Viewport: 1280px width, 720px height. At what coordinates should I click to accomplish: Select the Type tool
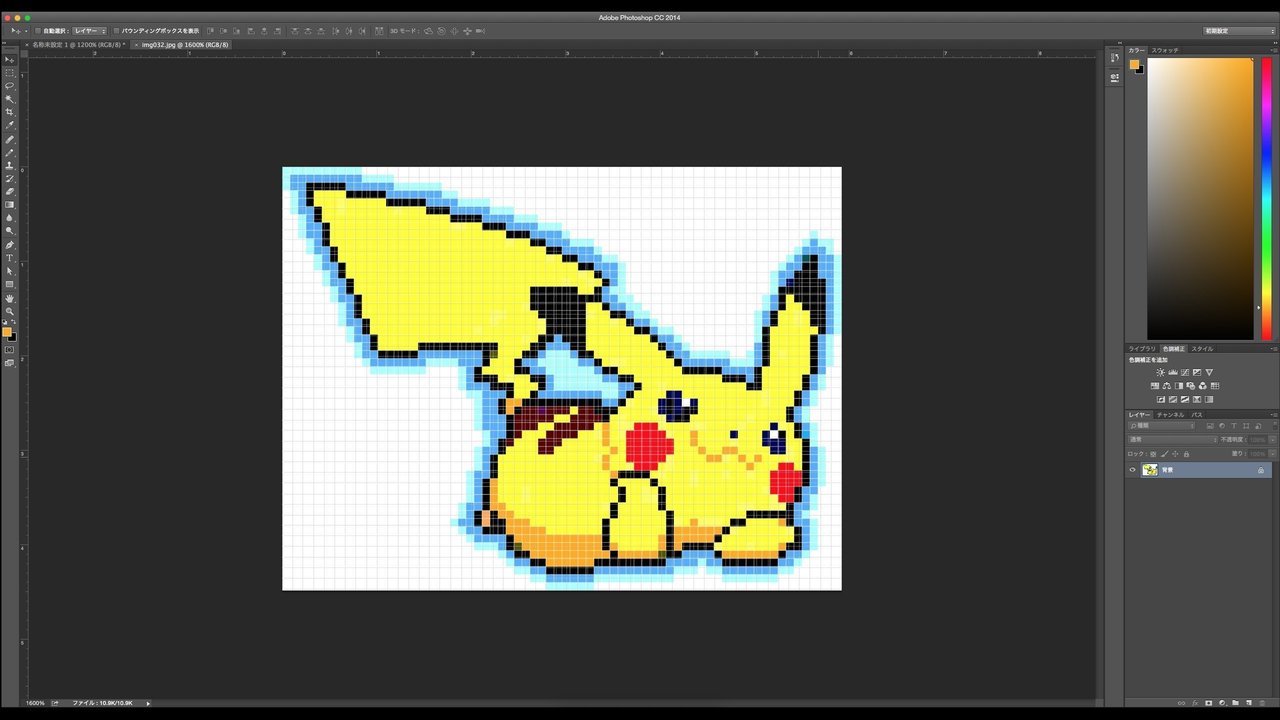10,258
